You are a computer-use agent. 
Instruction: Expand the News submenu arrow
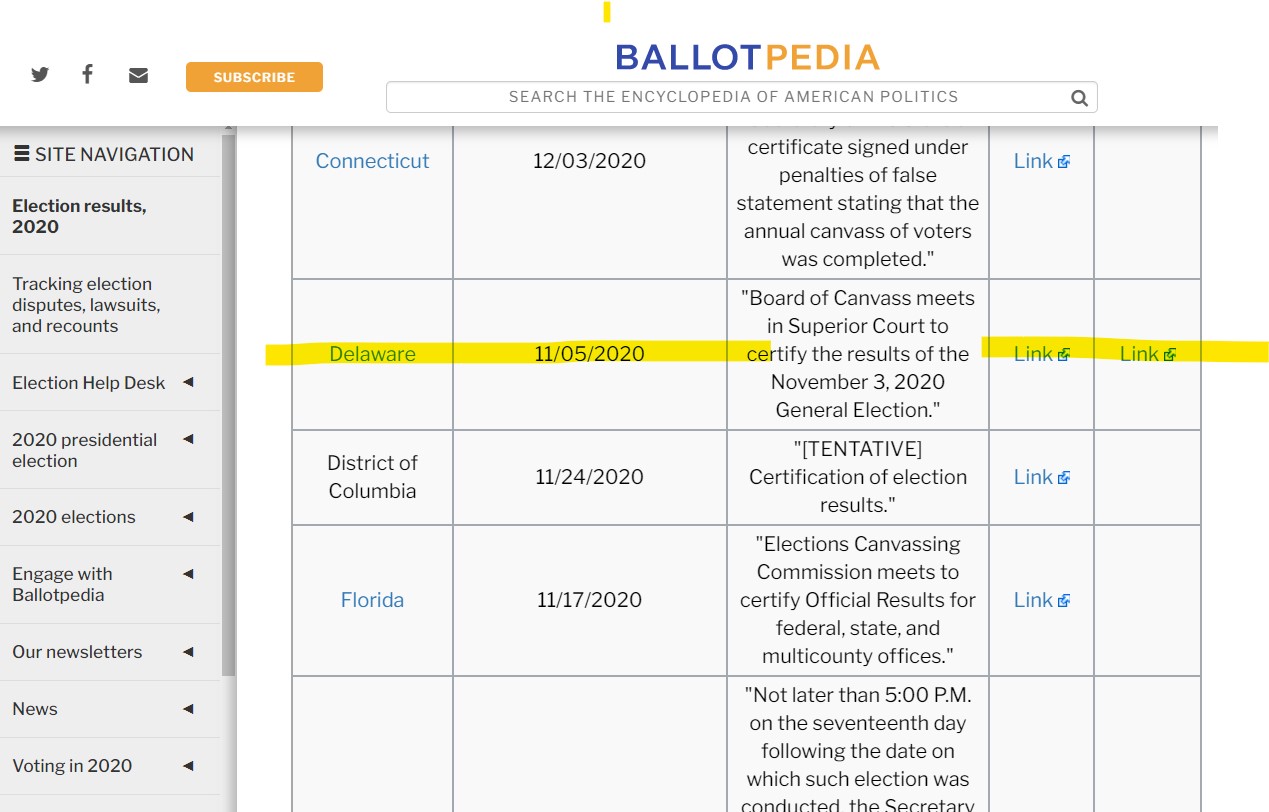pyautogui.click(x=188, y=708)
